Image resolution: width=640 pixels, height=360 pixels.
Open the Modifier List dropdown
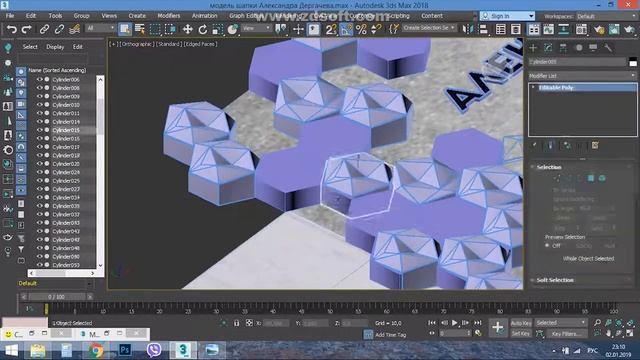point(582,76)
